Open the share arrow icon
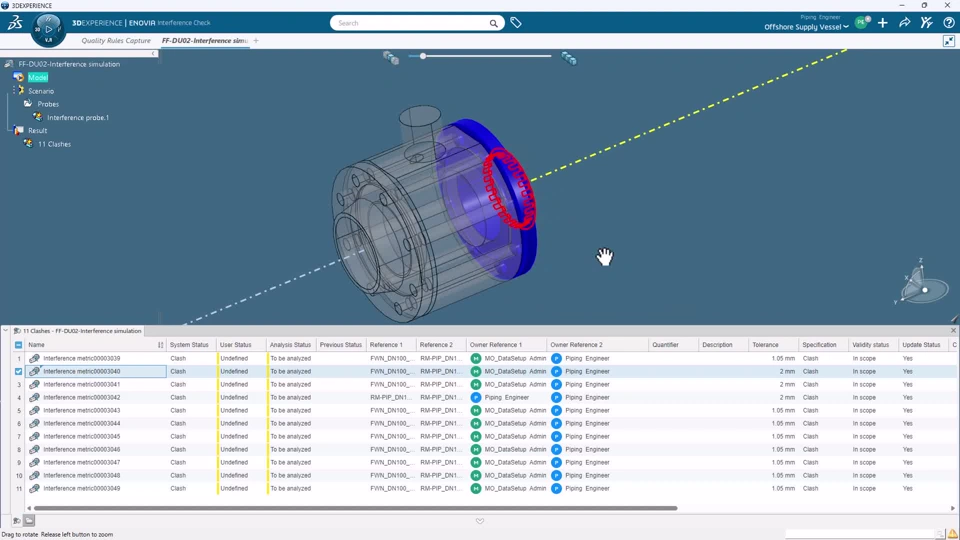 [905, 23]
